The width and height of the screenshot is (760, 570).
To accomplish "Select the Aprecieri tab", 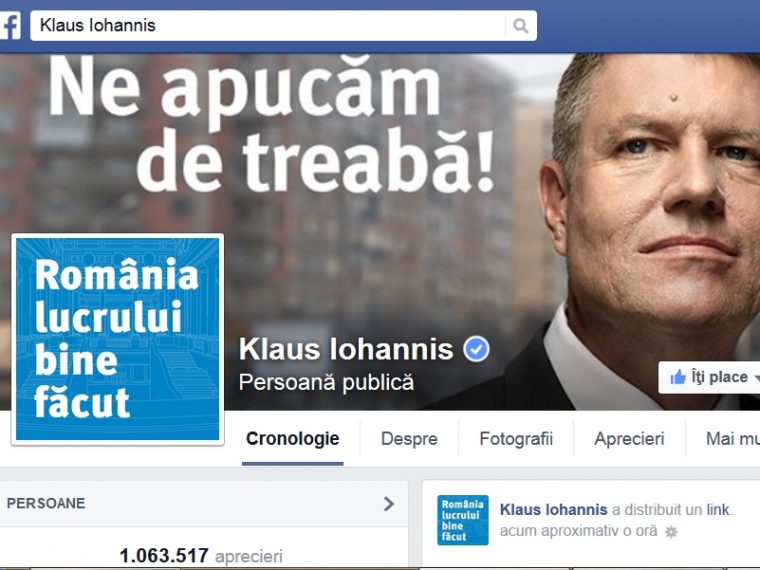I will 629,439.
